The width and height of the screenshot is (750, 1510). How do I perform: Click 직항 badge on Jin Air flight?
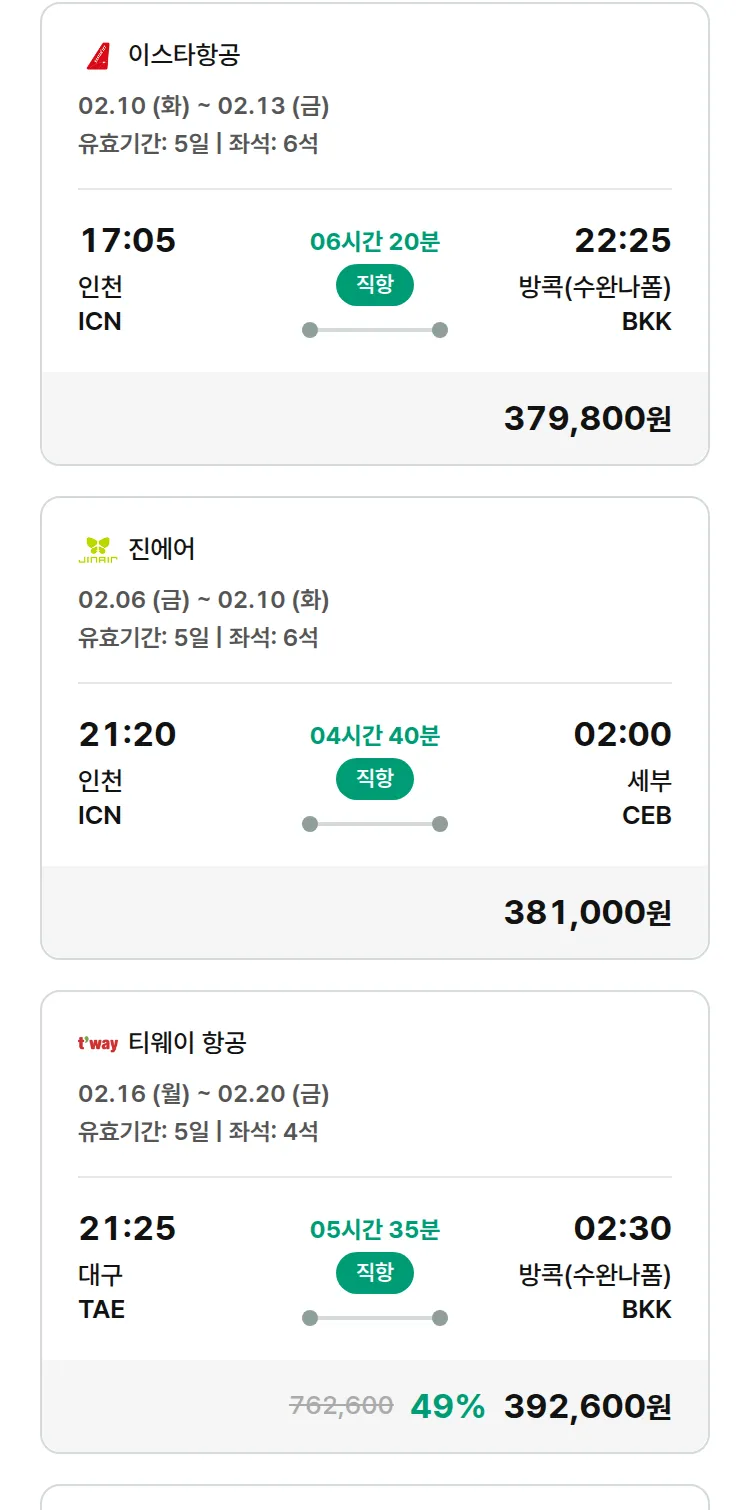tap(375, 779)
